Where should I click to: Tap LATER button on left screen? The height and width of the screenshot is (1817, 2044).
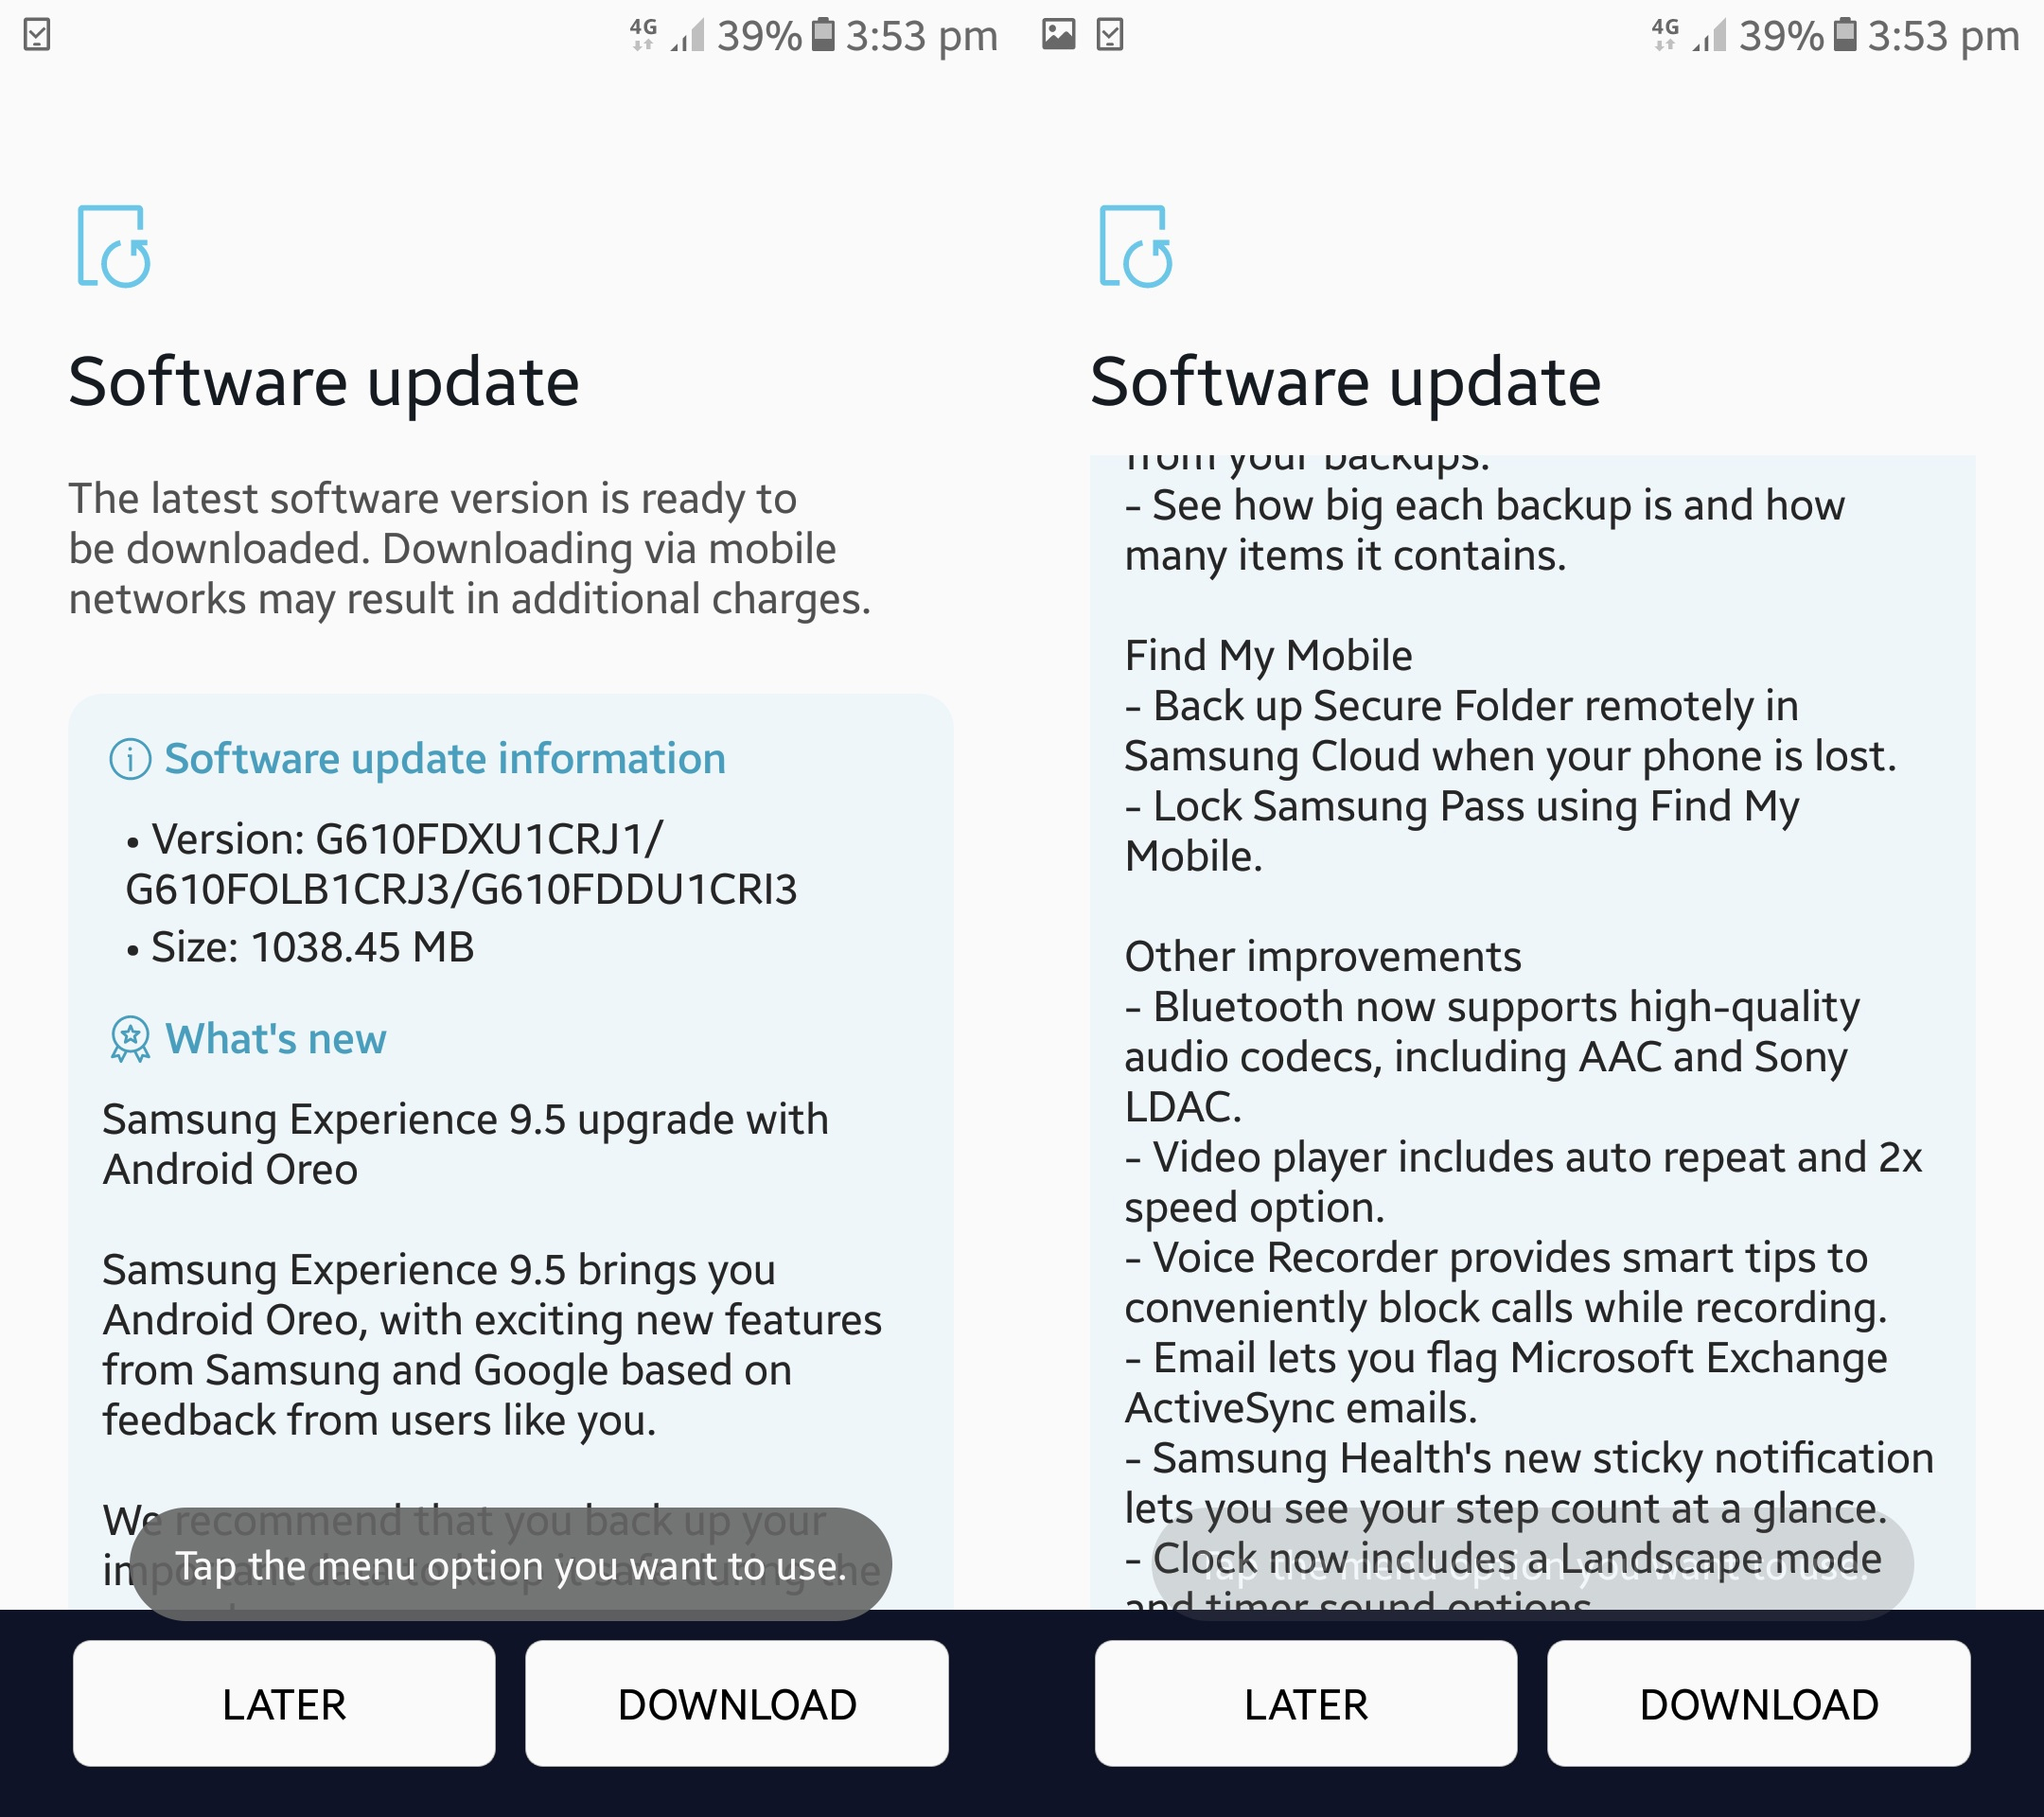coord(284,1703)
